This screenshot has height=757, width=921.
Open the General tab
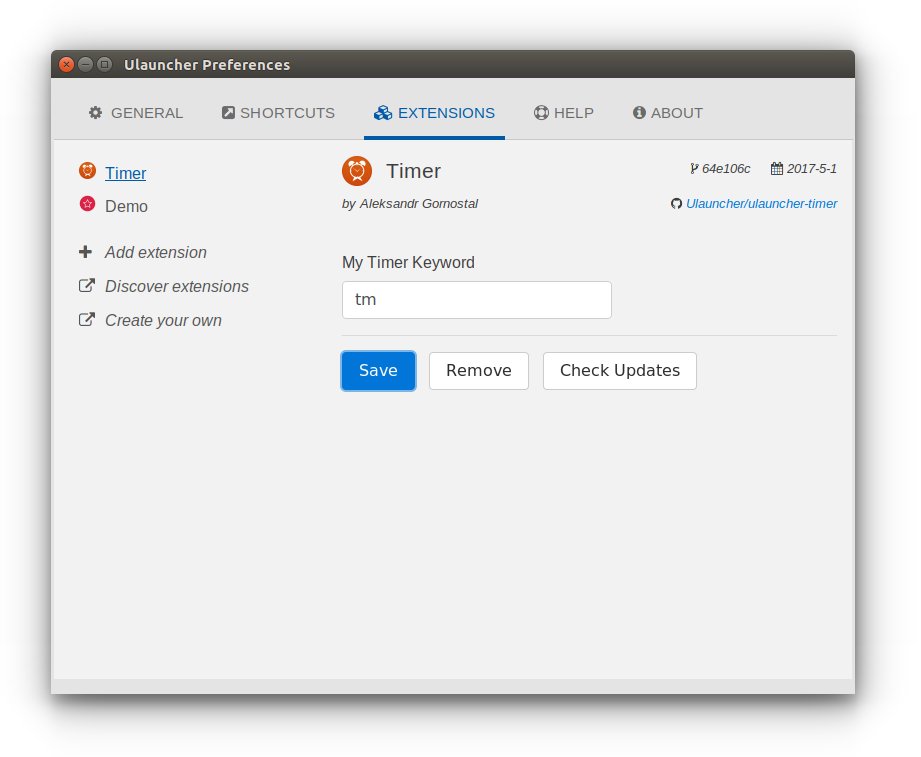click(136, 113)
